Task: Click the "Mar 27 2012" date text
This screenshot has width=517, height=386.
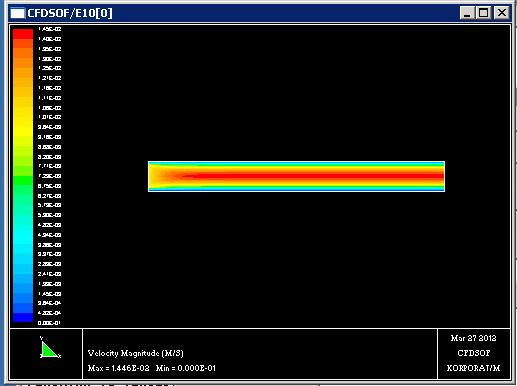Action: point(473,338)
